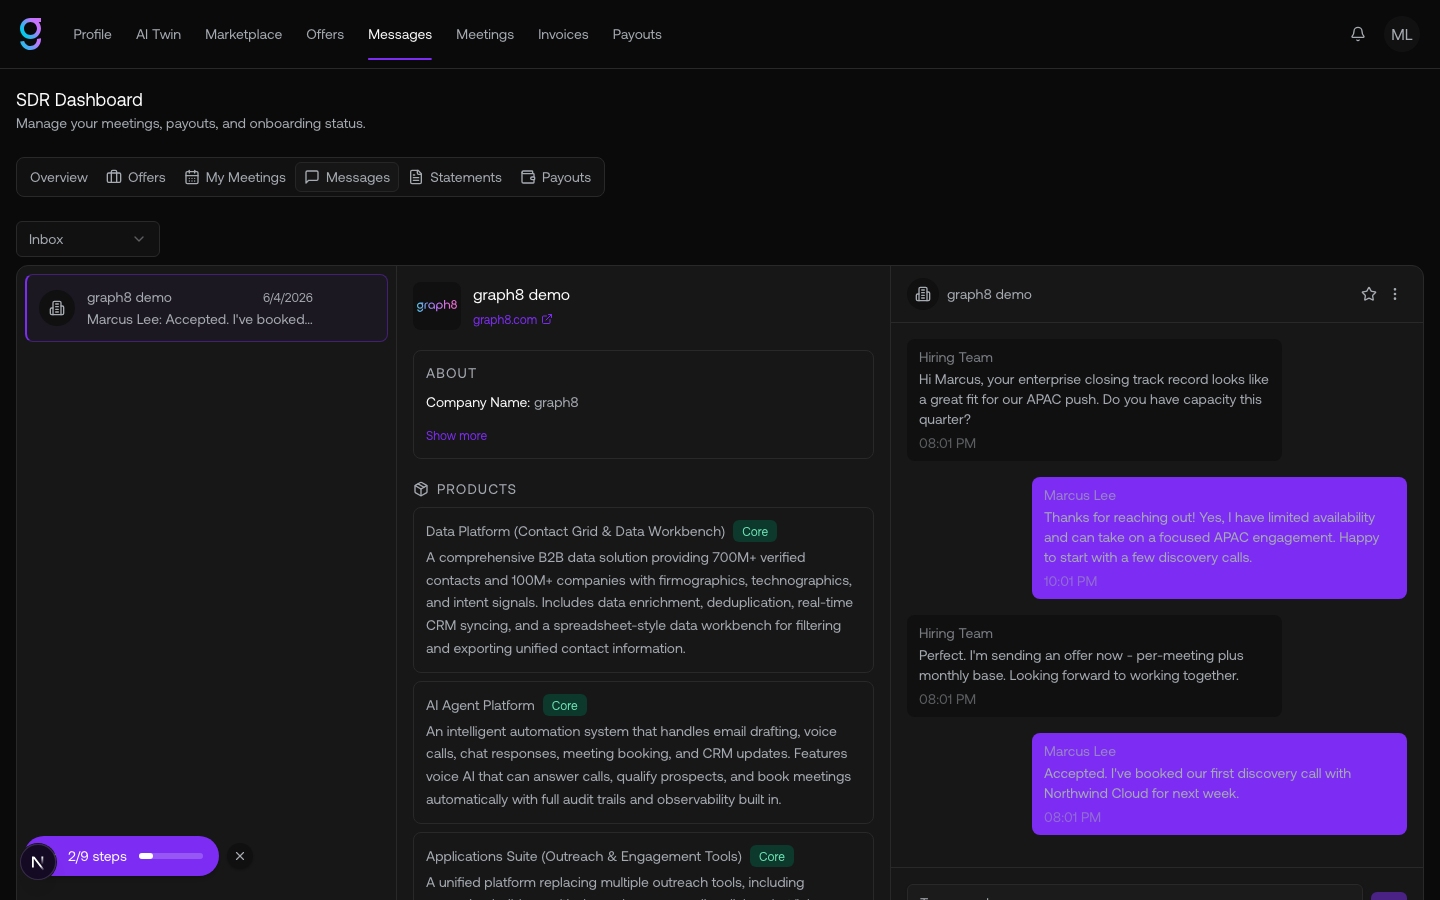This screenshot has height=900, width=1440.
Task: Click the onboarding progress bar
Action: coord(171,856)
